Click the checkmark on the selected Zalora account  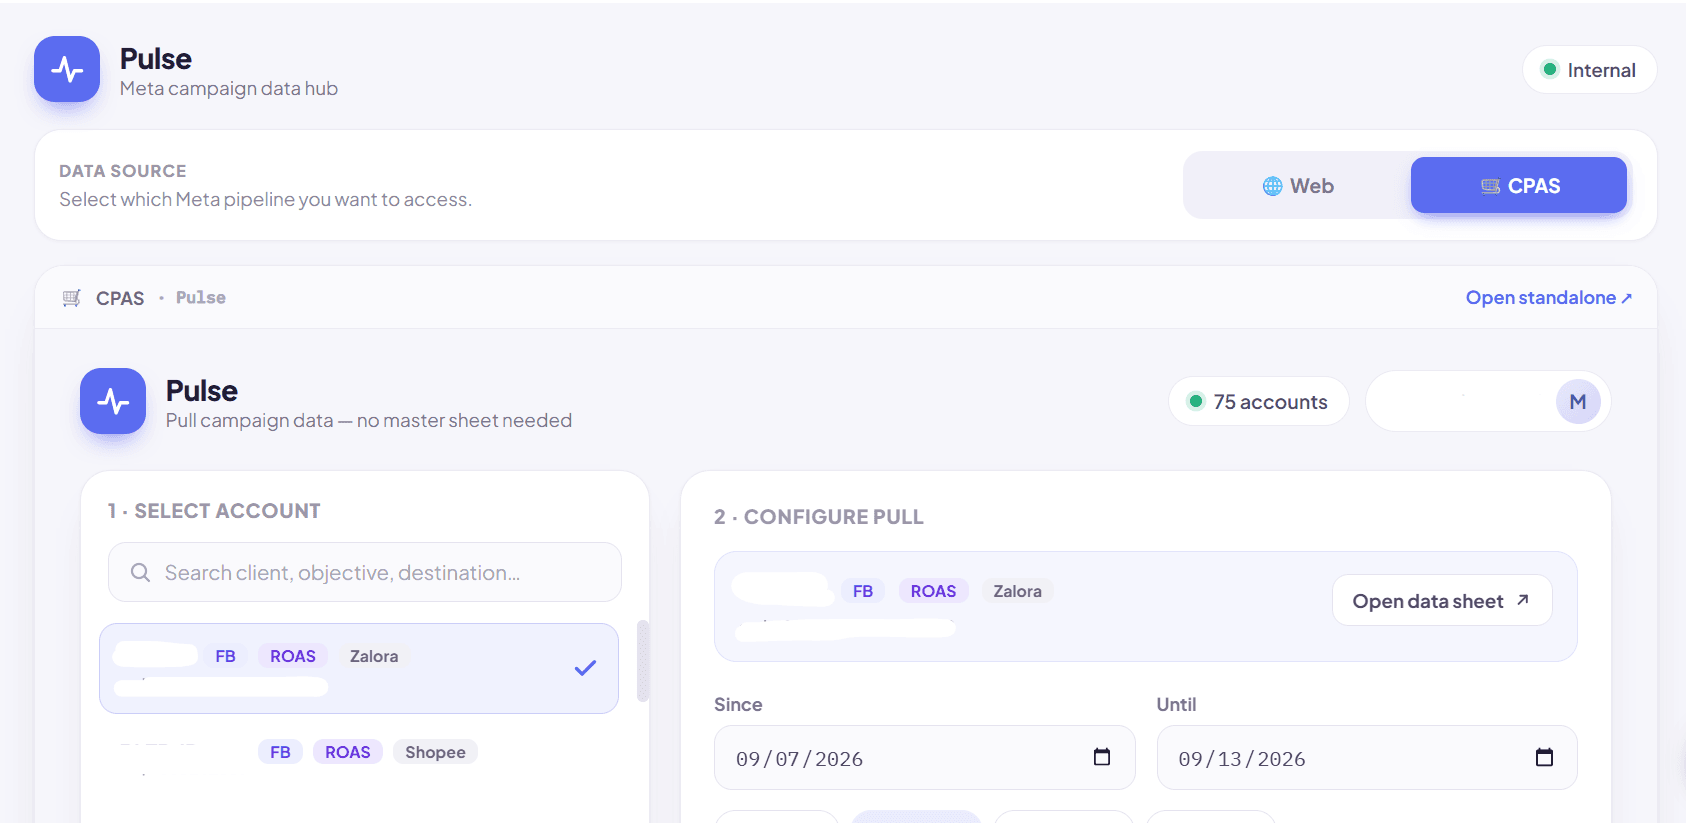tap(585, 668)
